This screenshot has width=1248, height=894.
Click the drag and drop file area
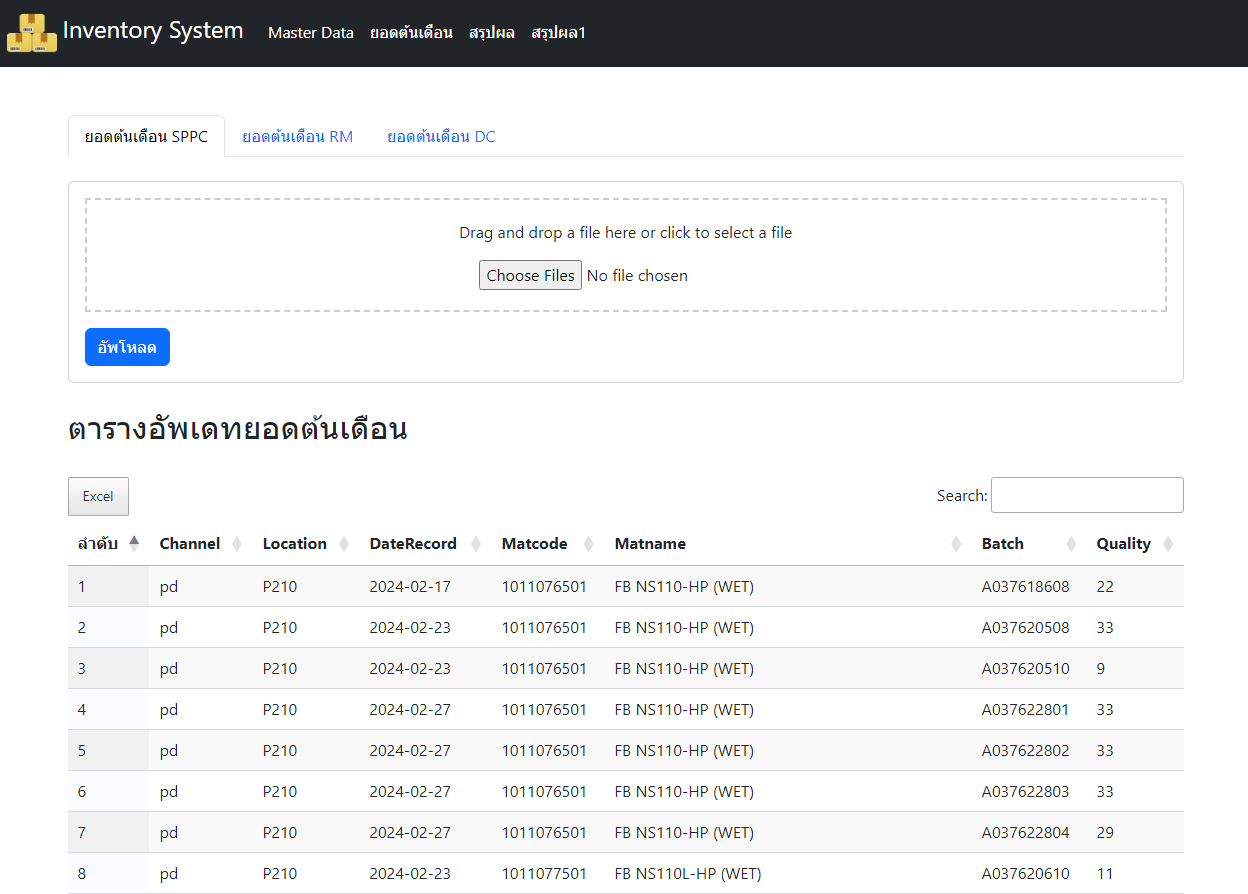pyautogui.click(x=626, y=255)
